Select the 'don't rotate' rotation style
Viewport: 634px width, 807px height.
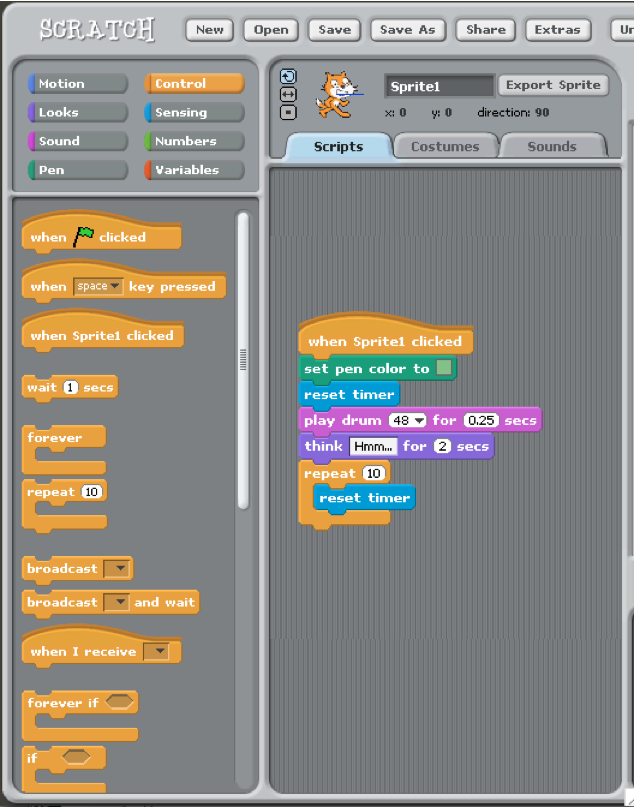pyautogui.click(x=288, y=112)
